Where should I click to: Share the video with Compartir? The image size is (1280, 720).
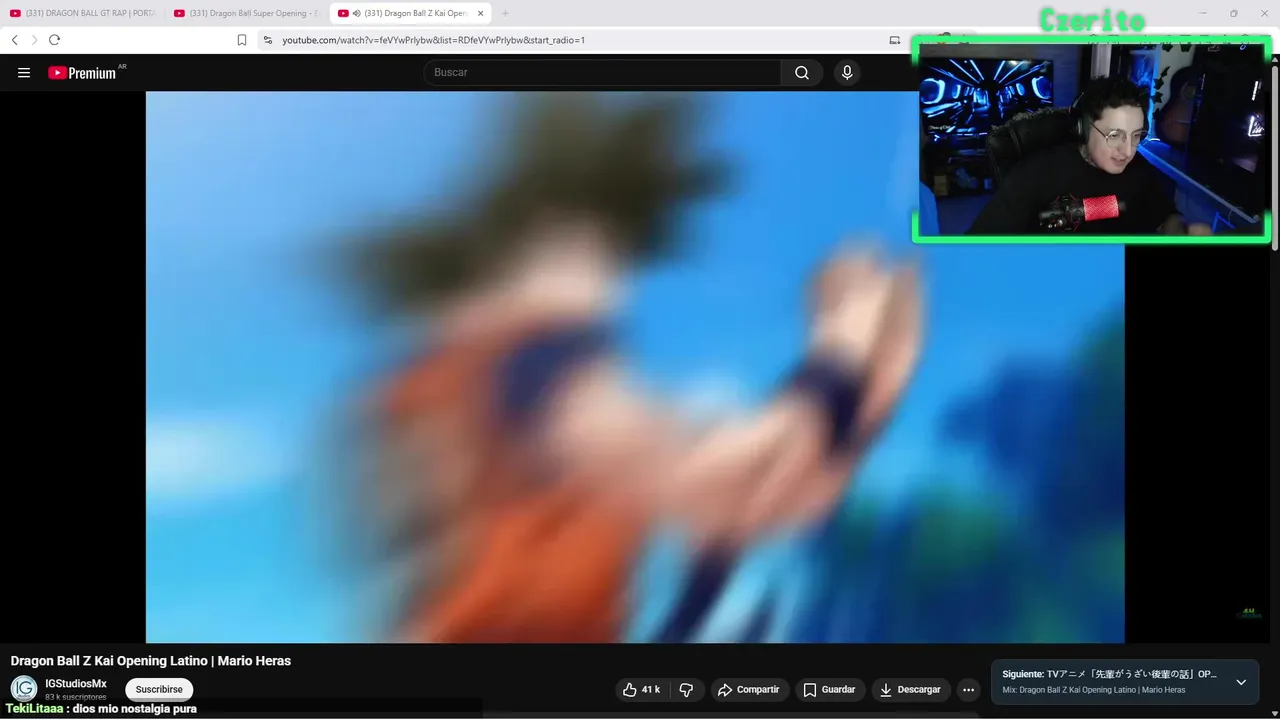point(750,690)
